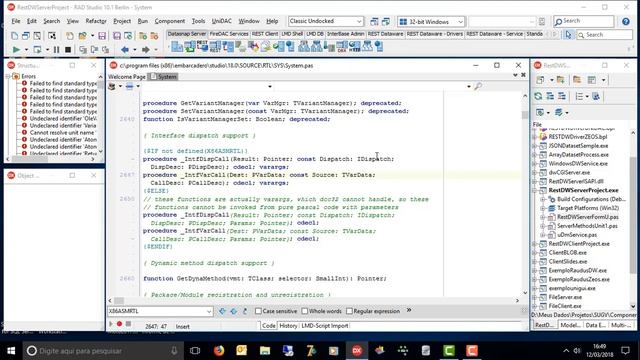The image size is (640, 360).
Task: Click the tool palette Search field
Action: pos(604,35)
